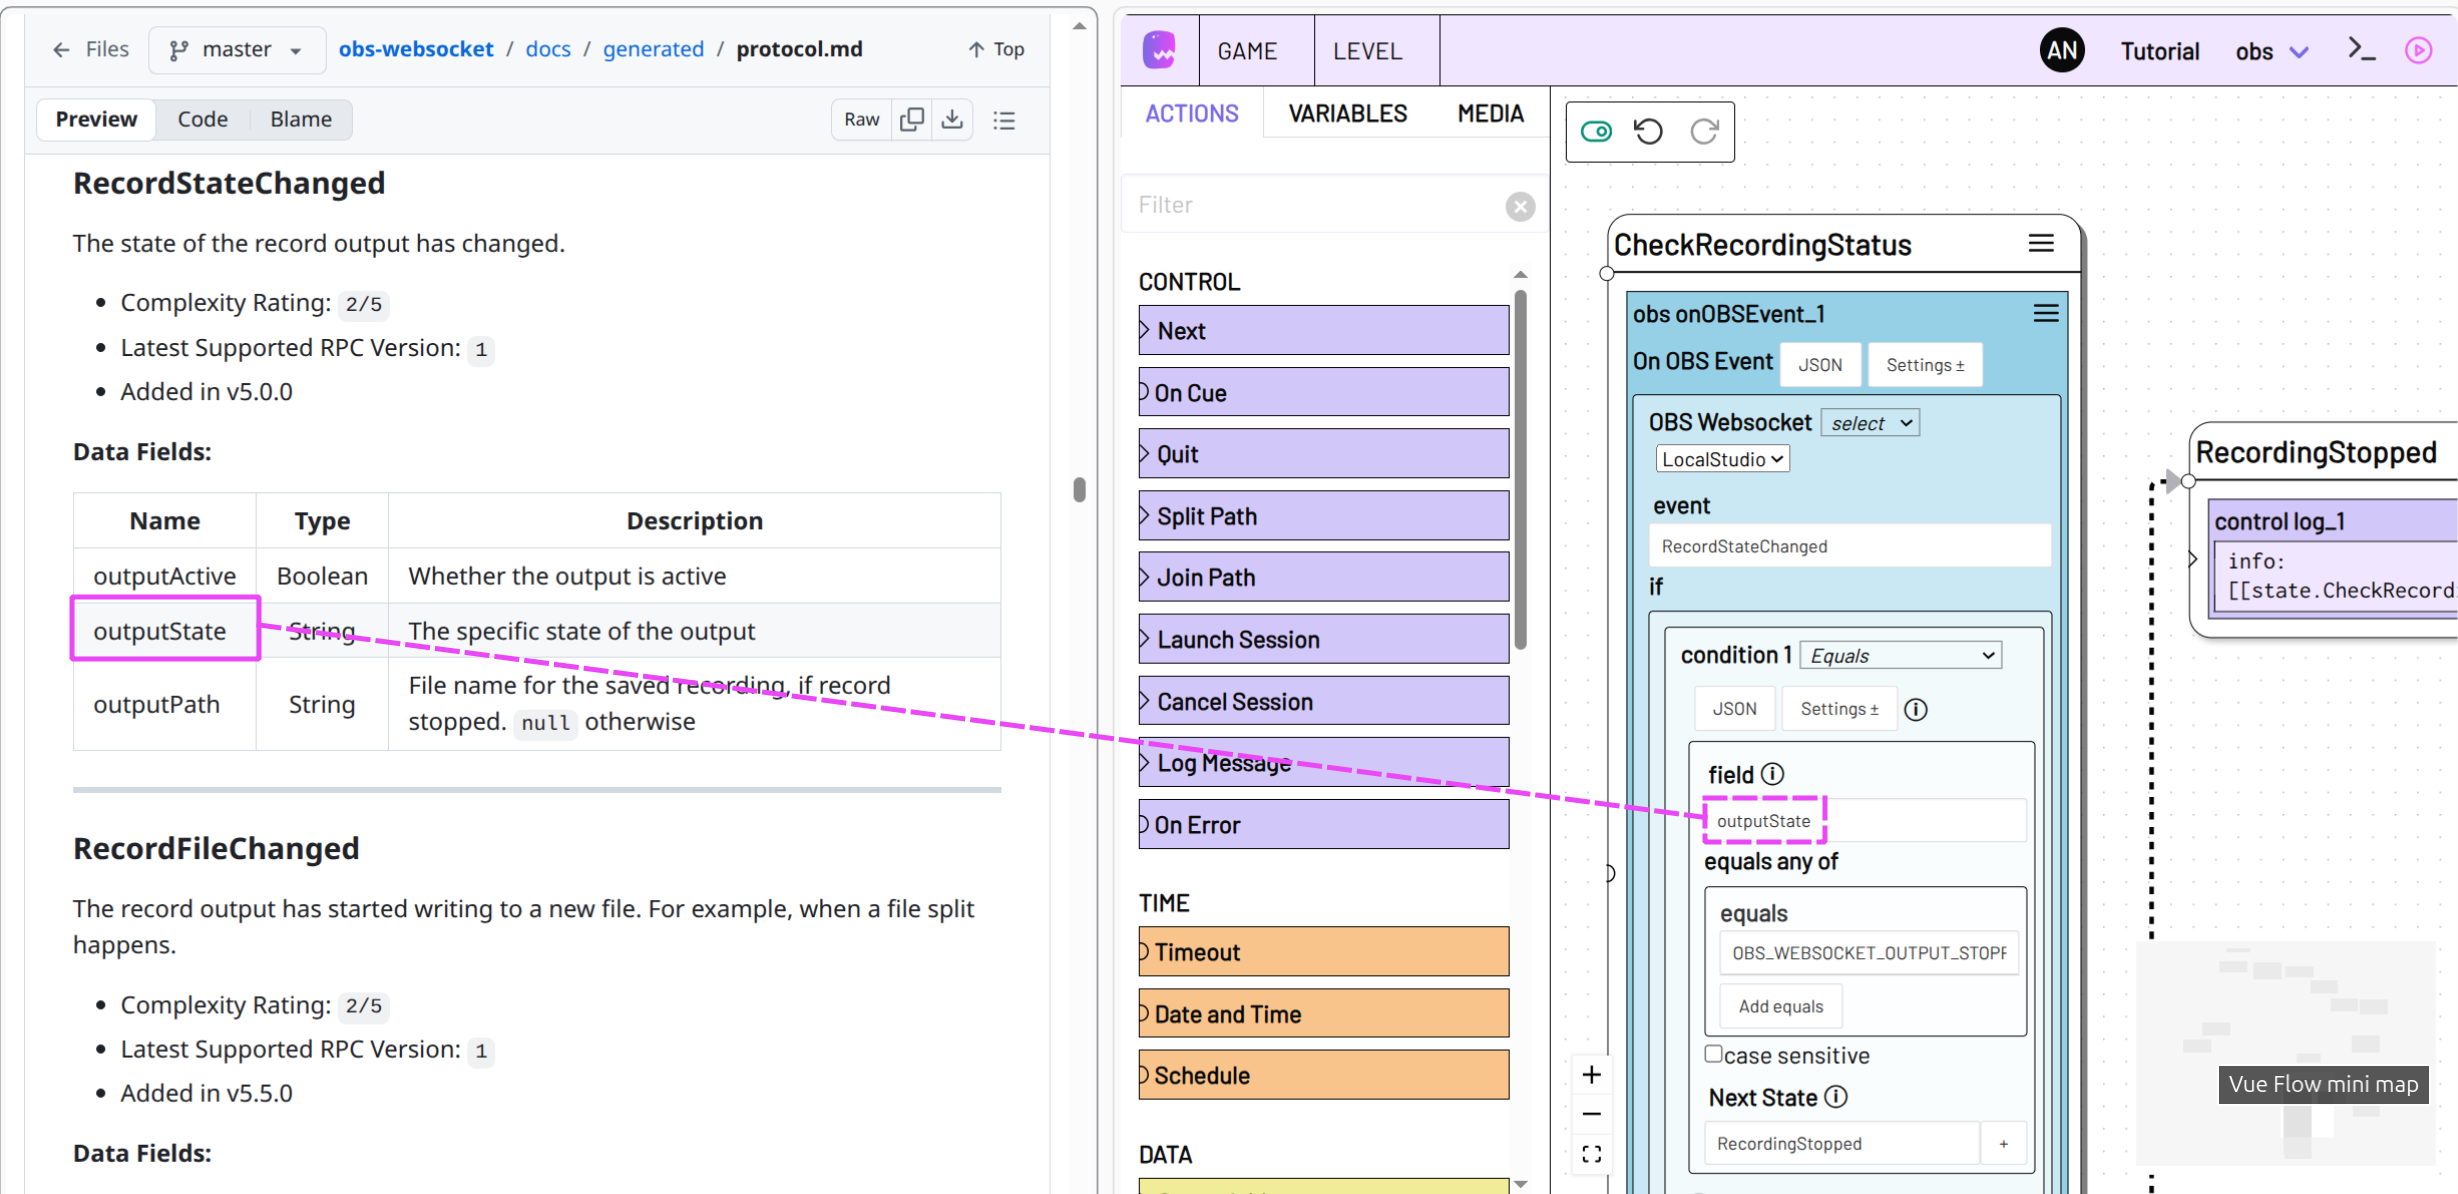
Task: Click the Redo icon above the canvas
Action: [x=1704, y=131]
